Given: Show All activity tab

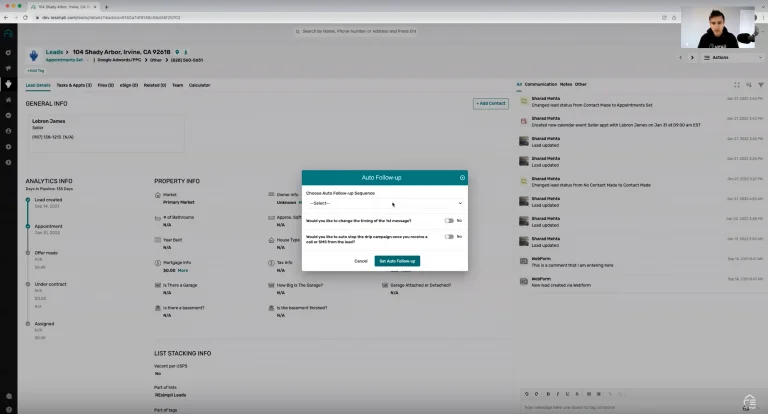Looking at the screenshot, I should pos(519,84).
